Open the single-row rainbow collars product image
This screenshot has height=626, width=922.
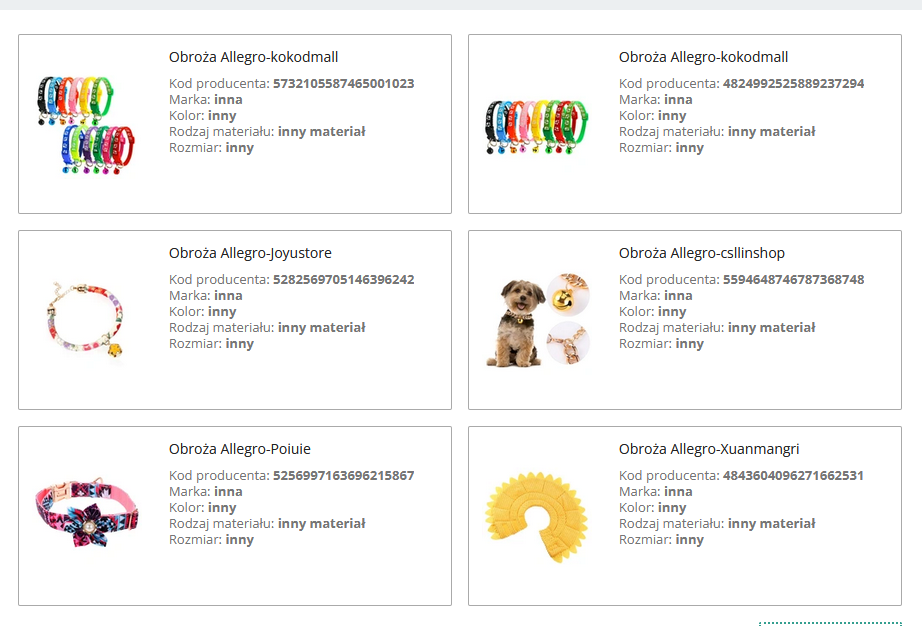click(536, 127)
